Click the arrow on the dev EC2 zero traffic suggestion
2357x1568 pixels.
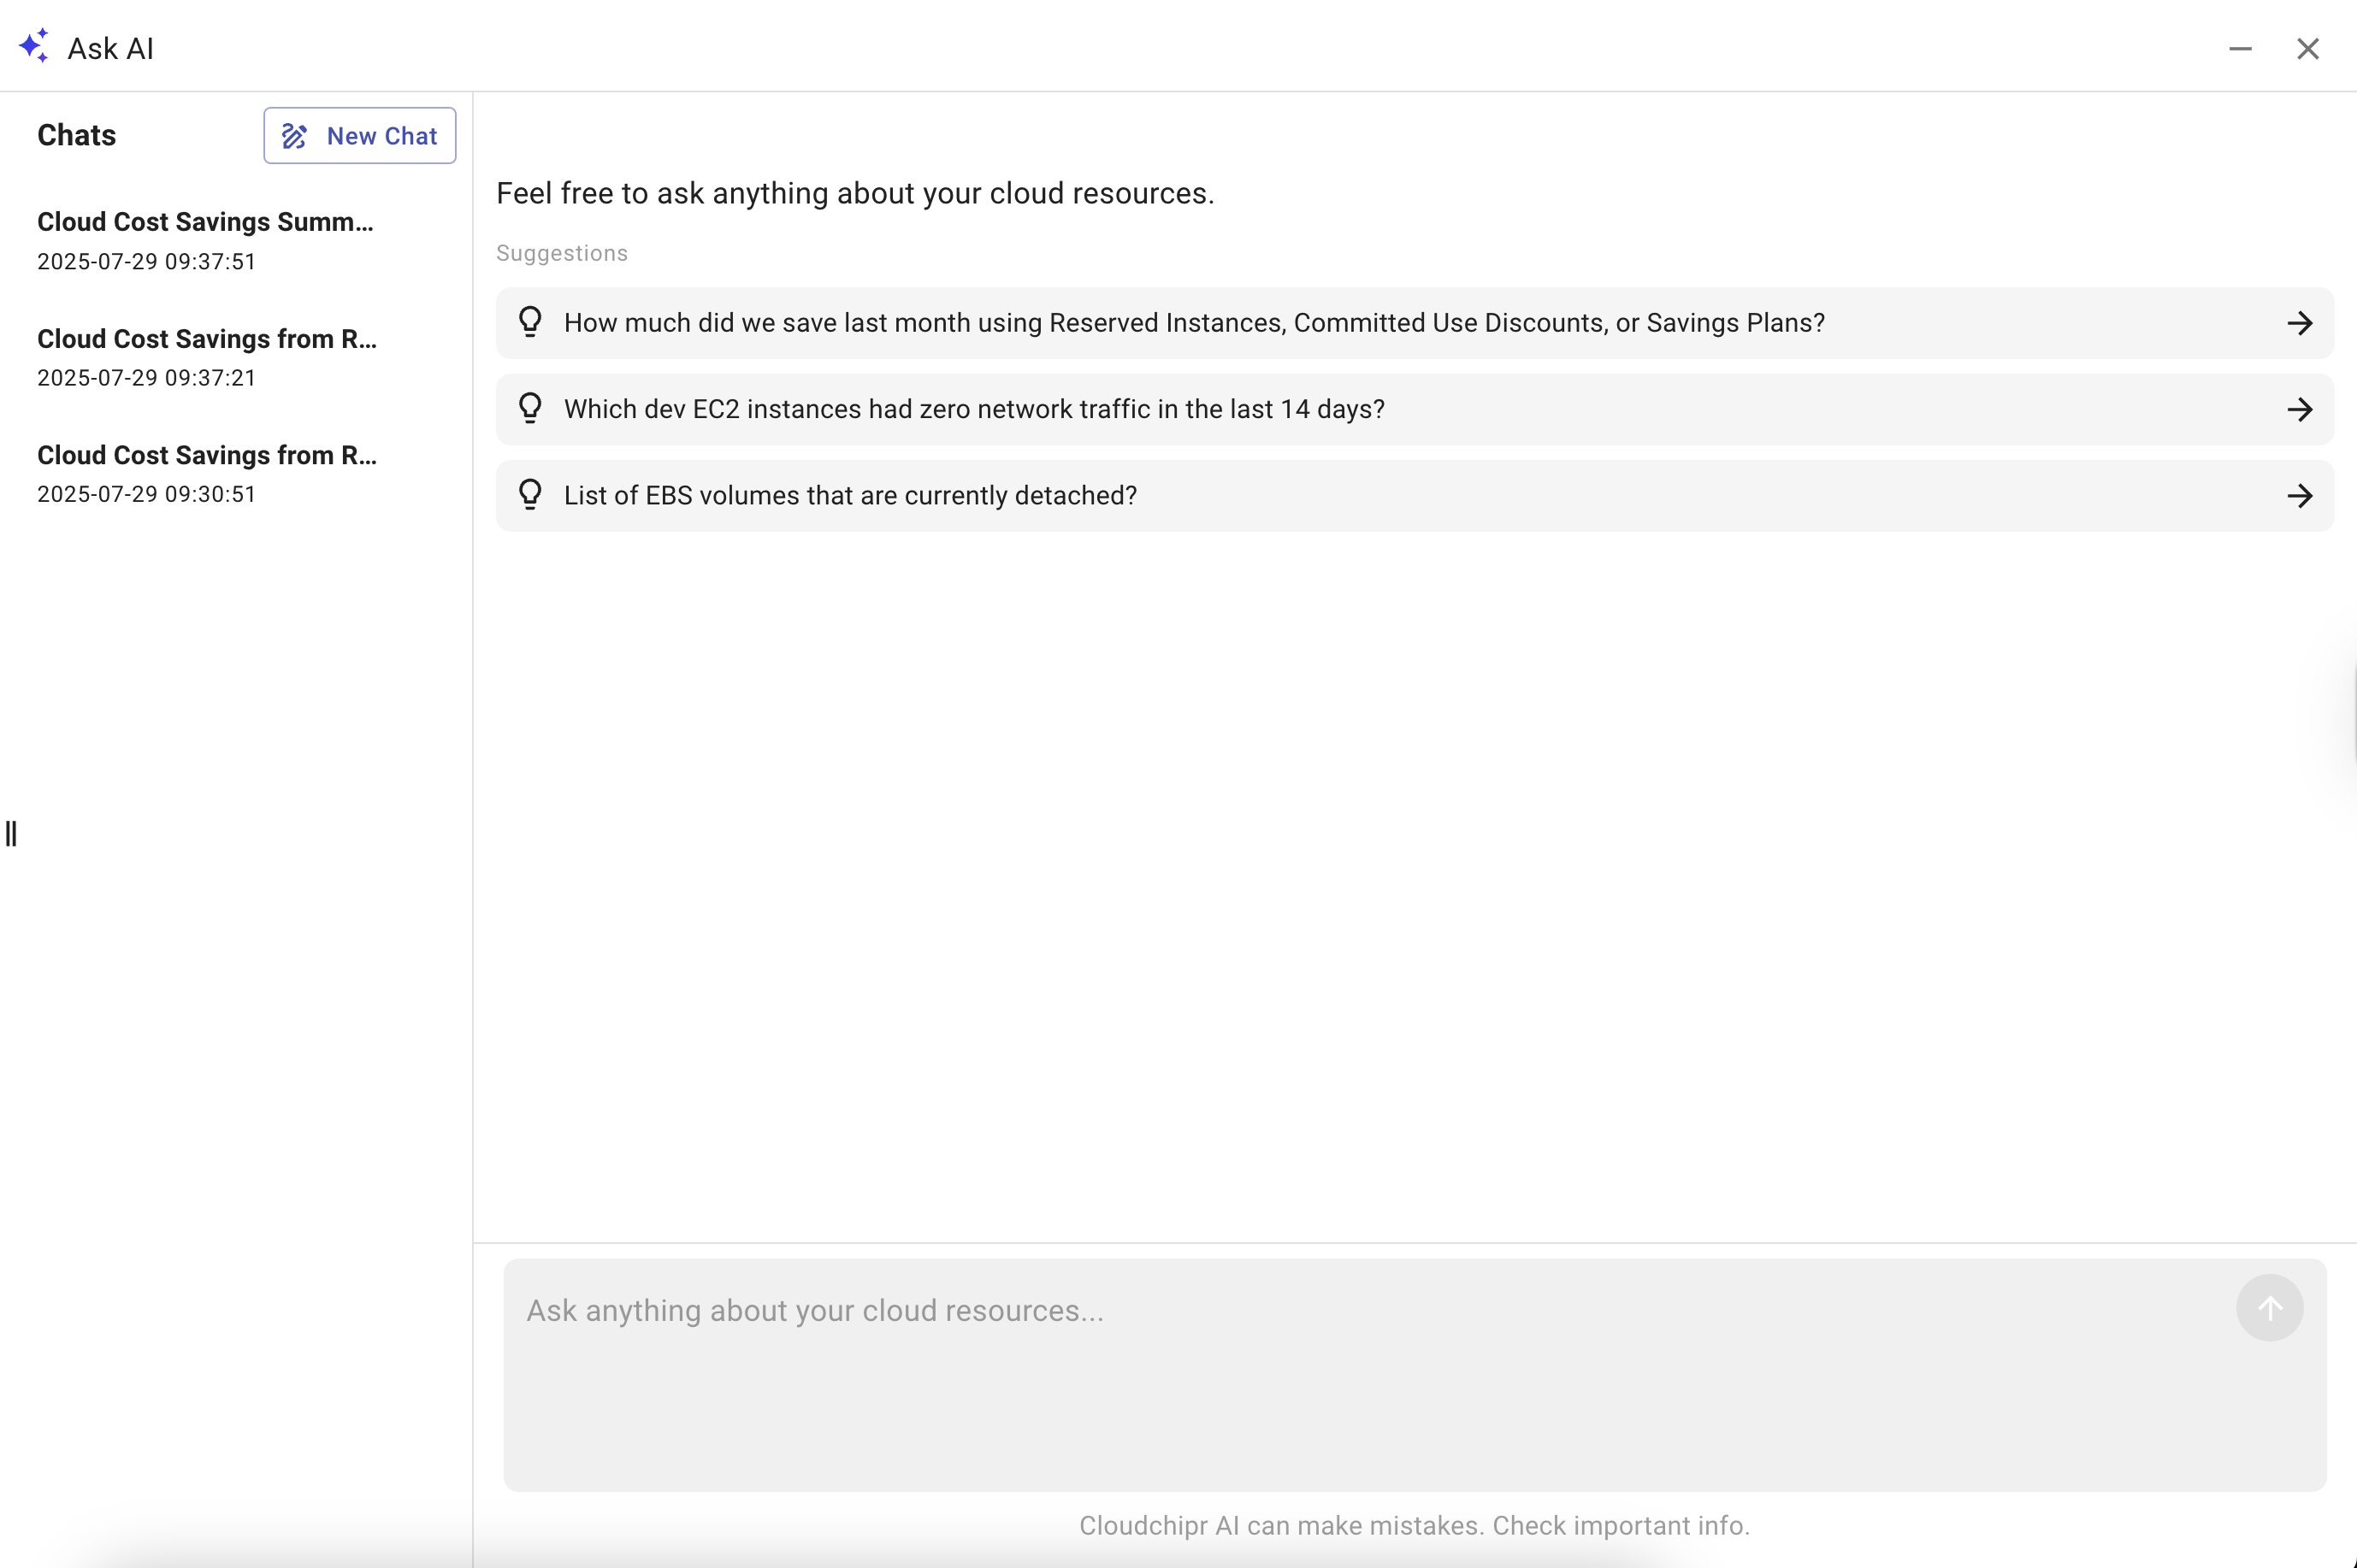click(2299, 409)
